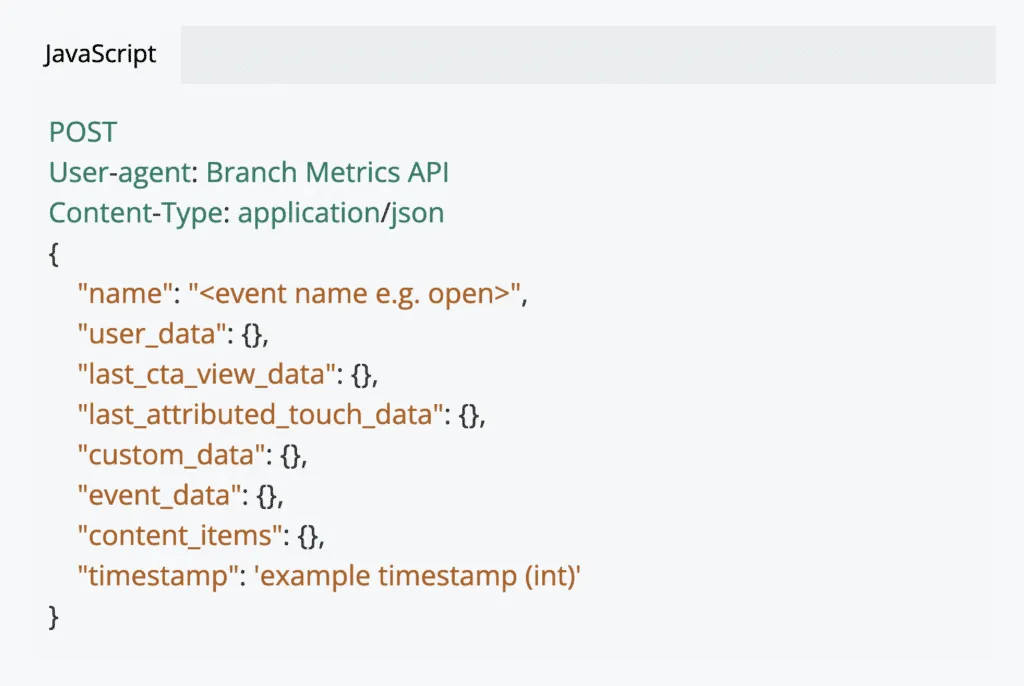Click the "event_data" line
This screenshot has height=686, width=1024.
(180, 496)
